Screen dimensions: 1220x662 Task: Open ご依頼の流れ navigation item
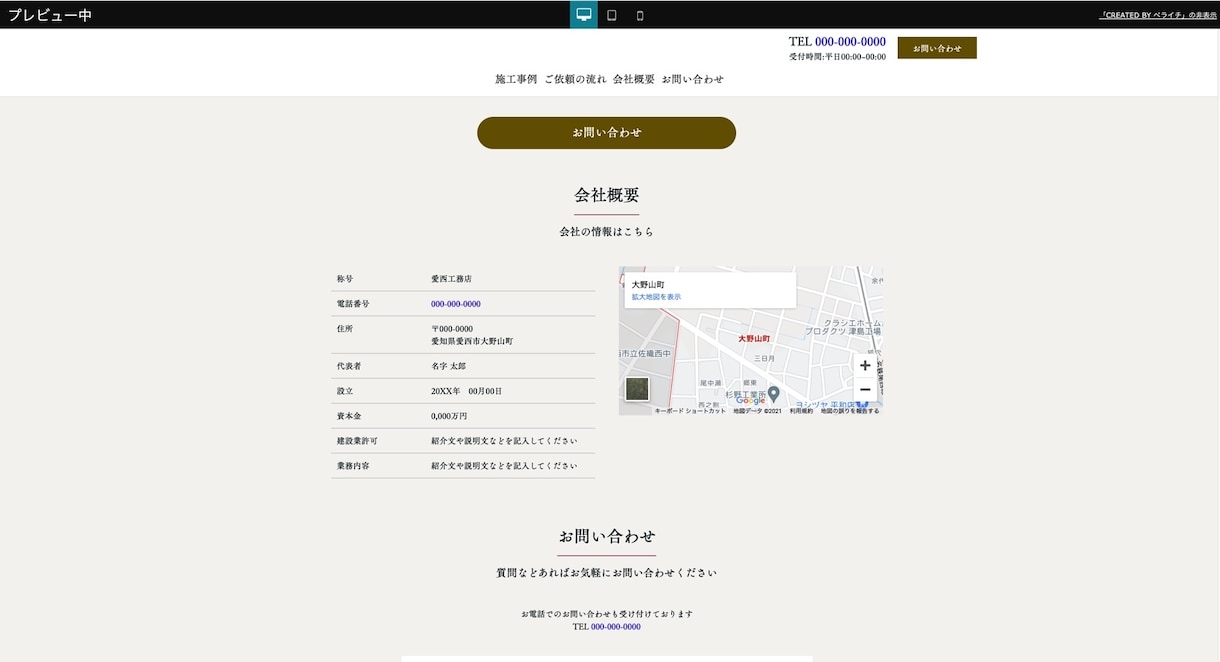tap(575, 79)
